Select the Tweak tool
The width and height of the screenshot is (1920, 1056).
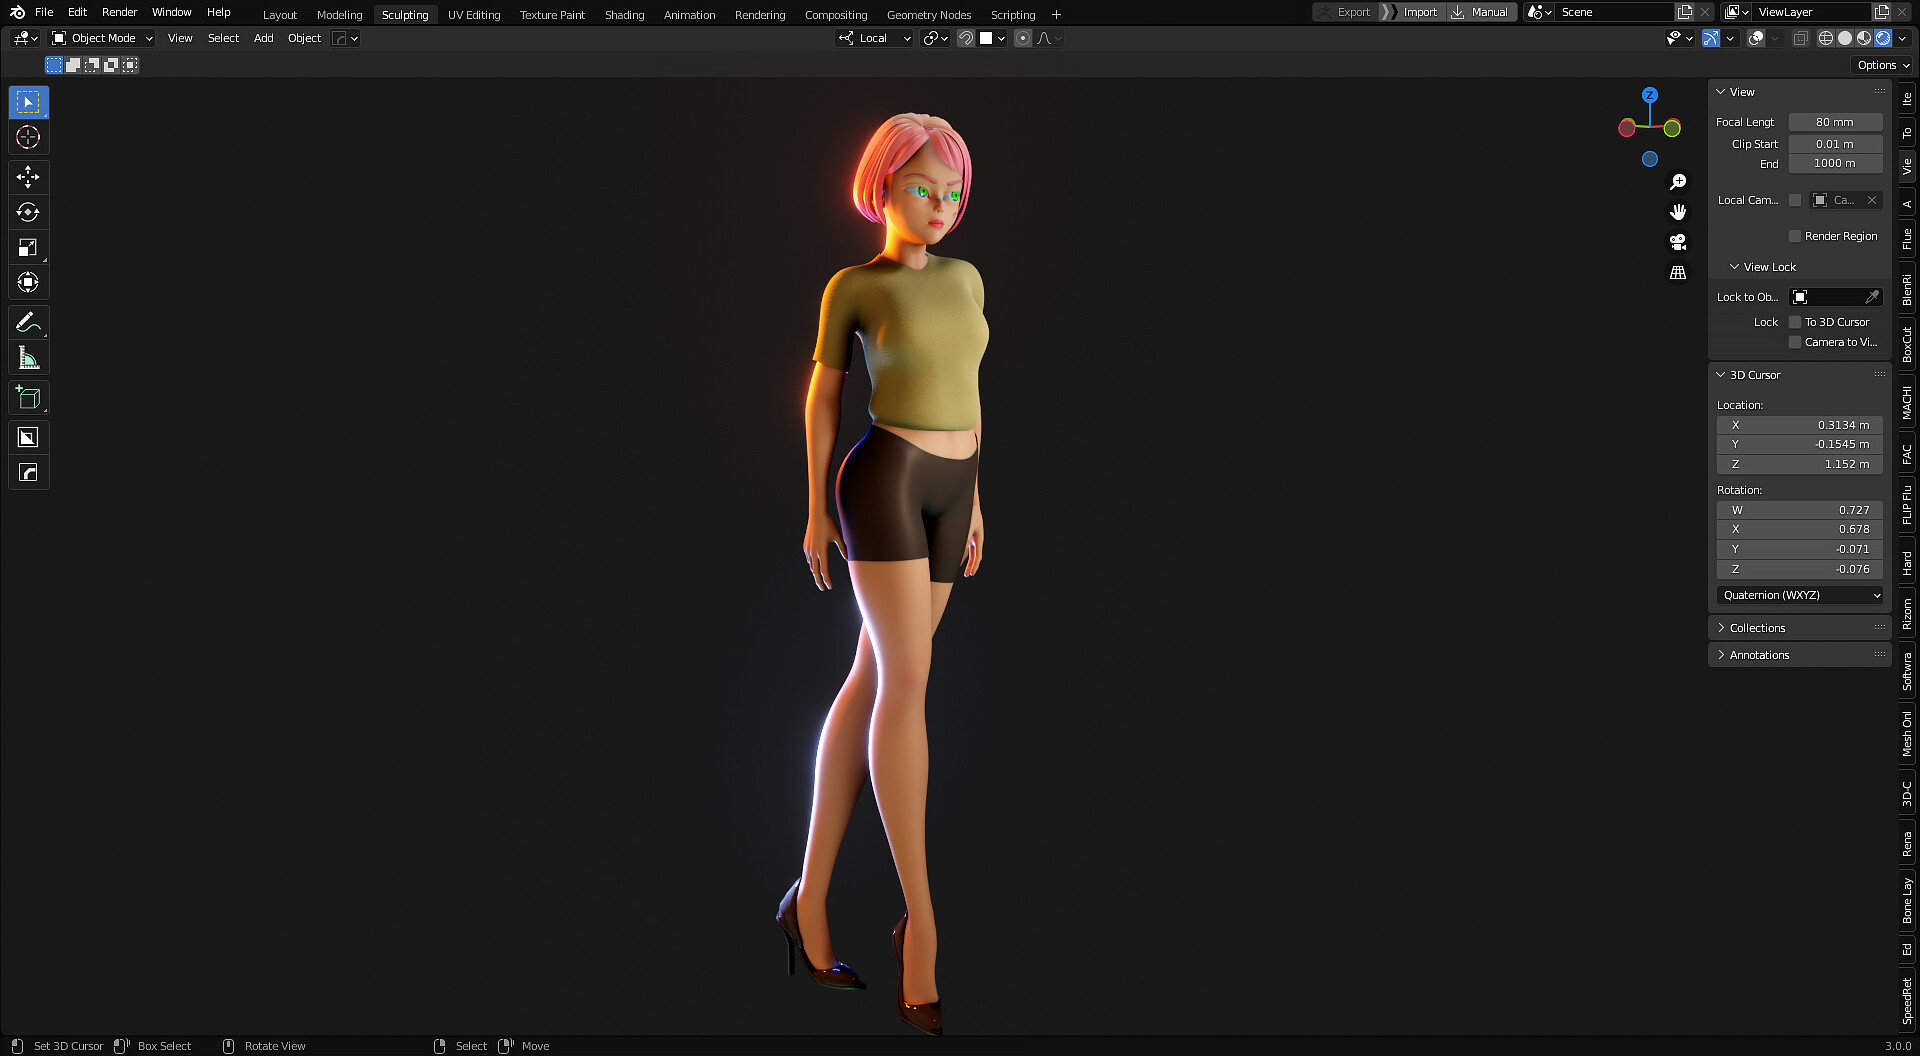coord(28,101)
